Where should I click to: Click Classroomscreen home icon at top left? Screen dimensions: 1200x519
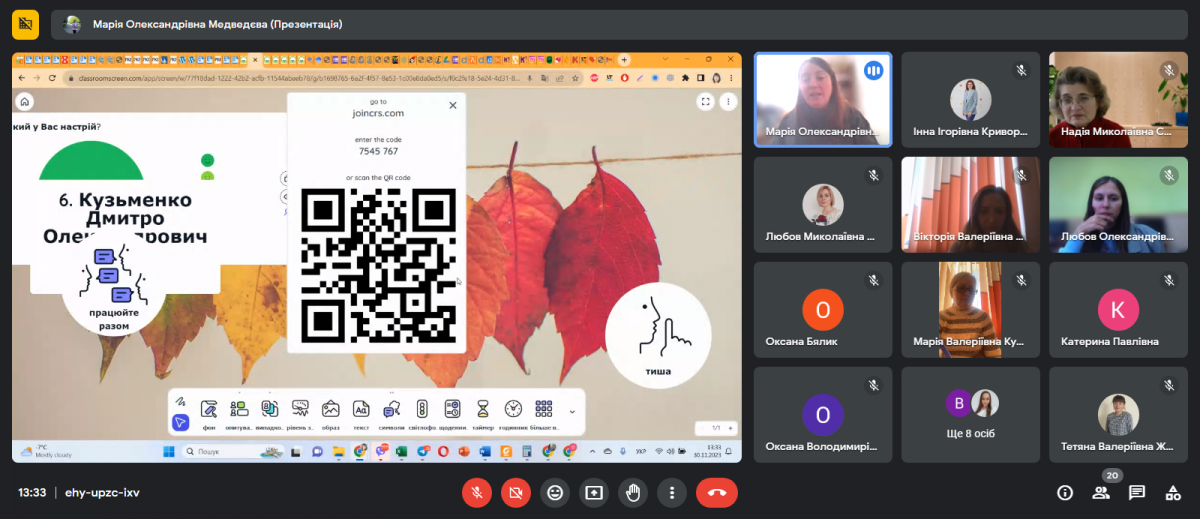point(25,101)
